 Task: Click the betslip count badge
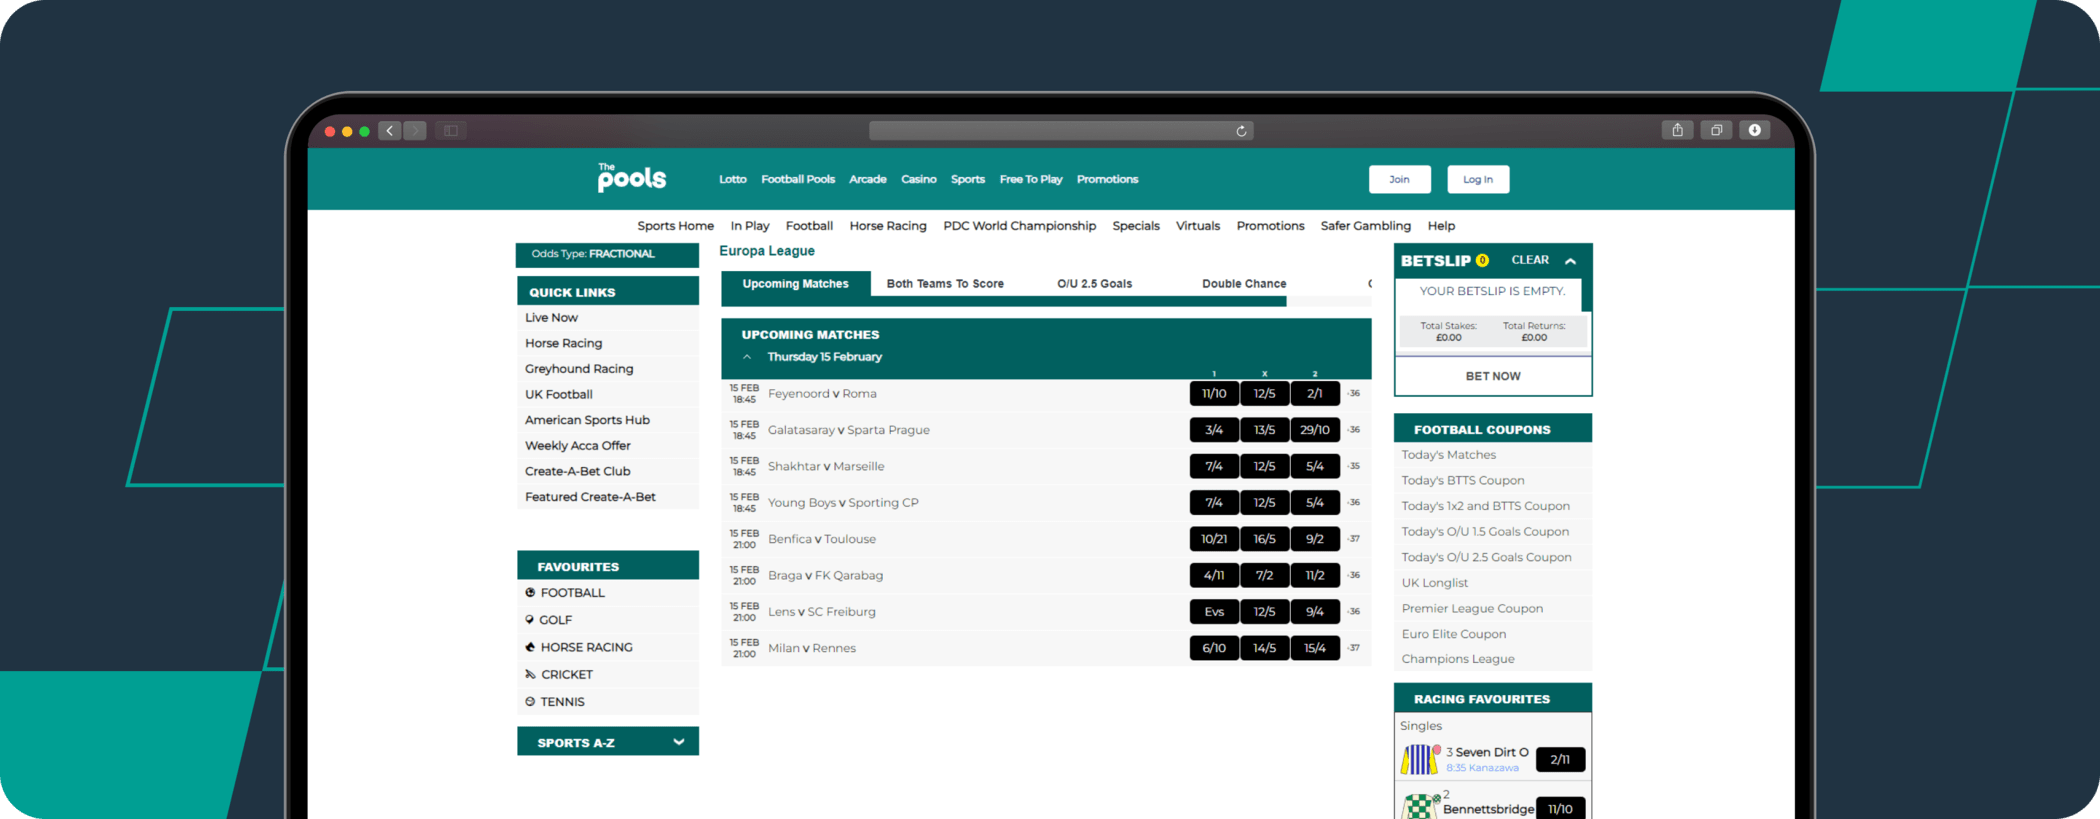pos(1482,260)
